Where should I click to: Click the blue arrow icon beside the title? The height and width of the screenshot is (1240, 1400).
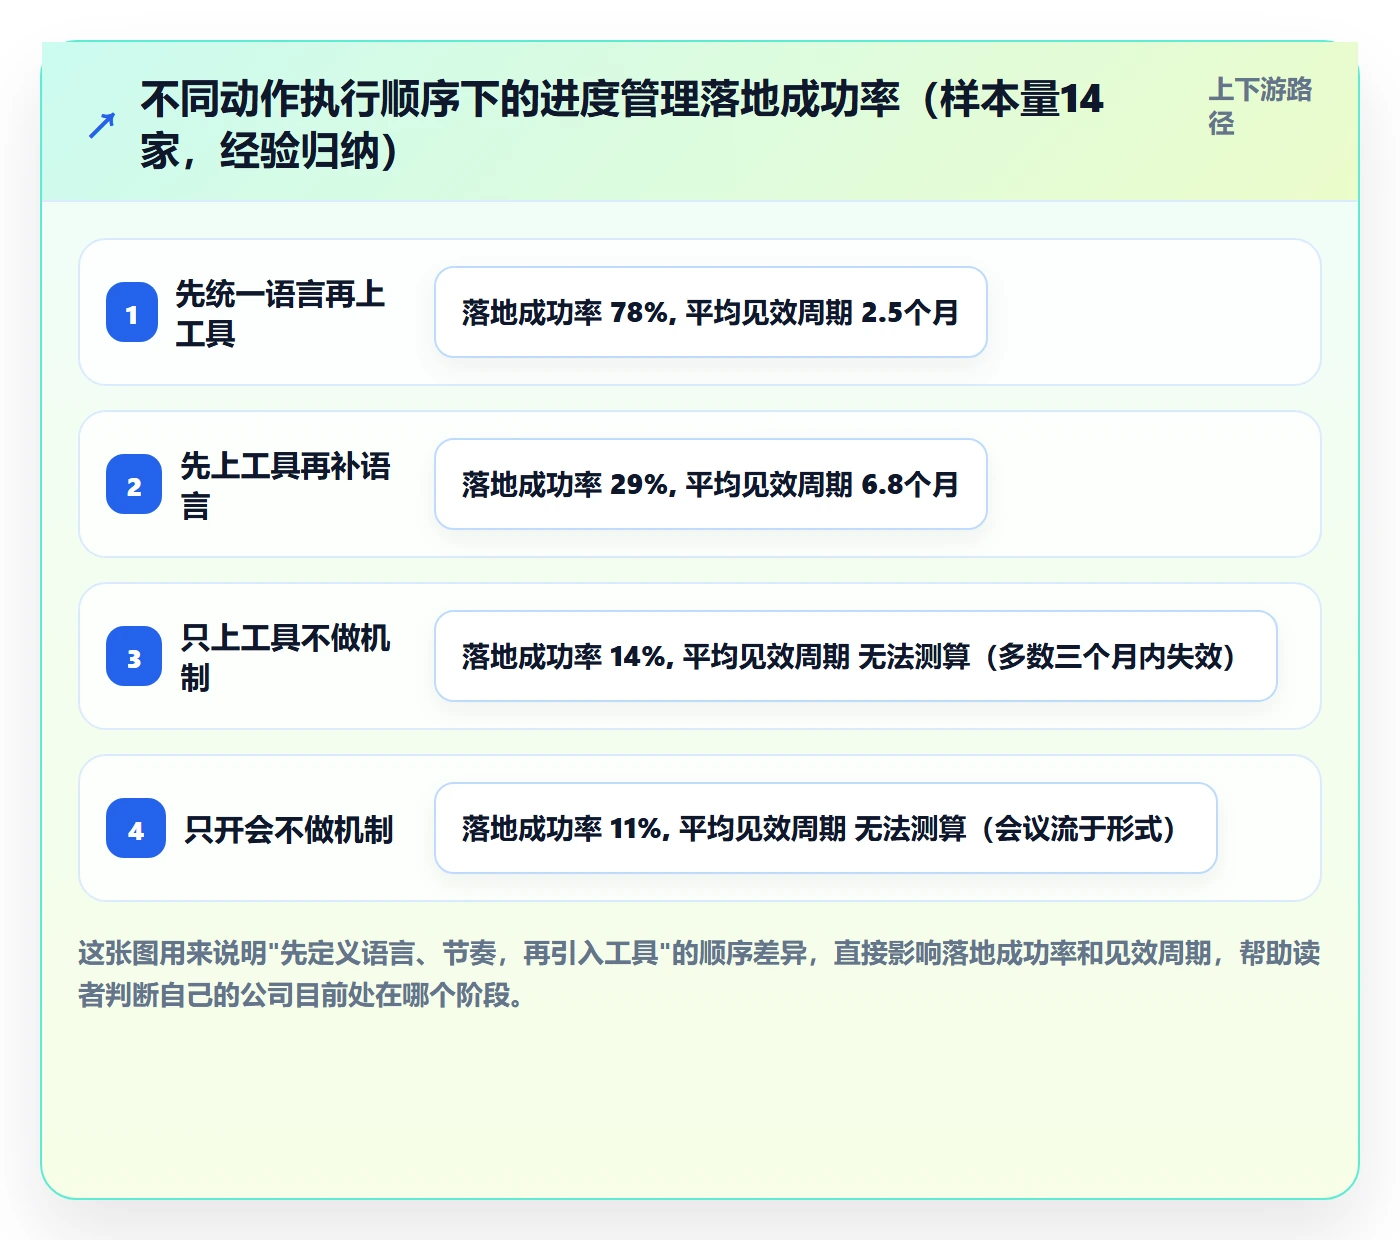pos(102,125)
